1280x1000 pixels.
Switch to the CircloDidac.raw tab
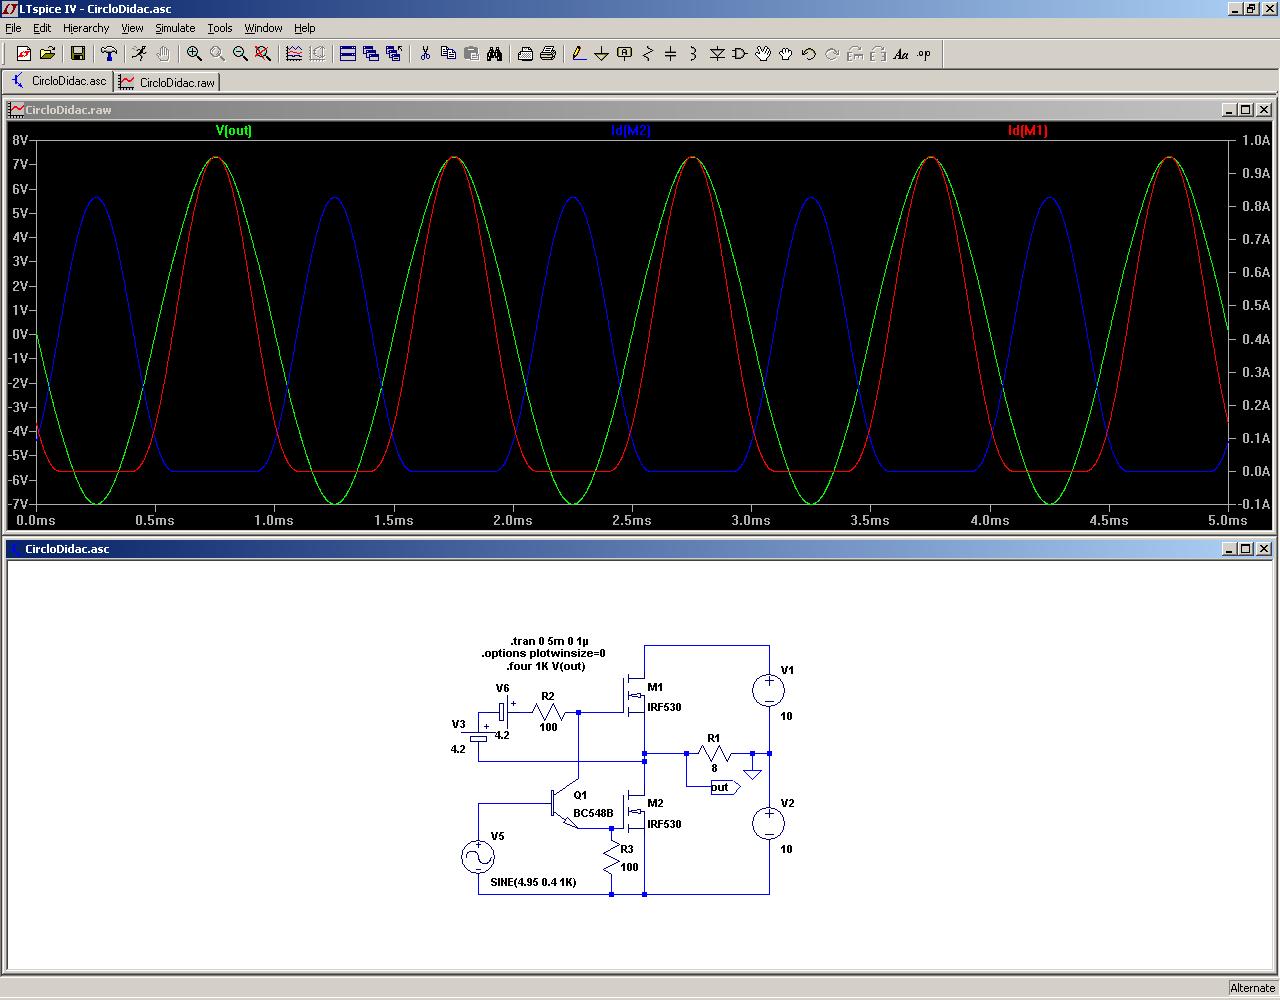tap(167, 82)
